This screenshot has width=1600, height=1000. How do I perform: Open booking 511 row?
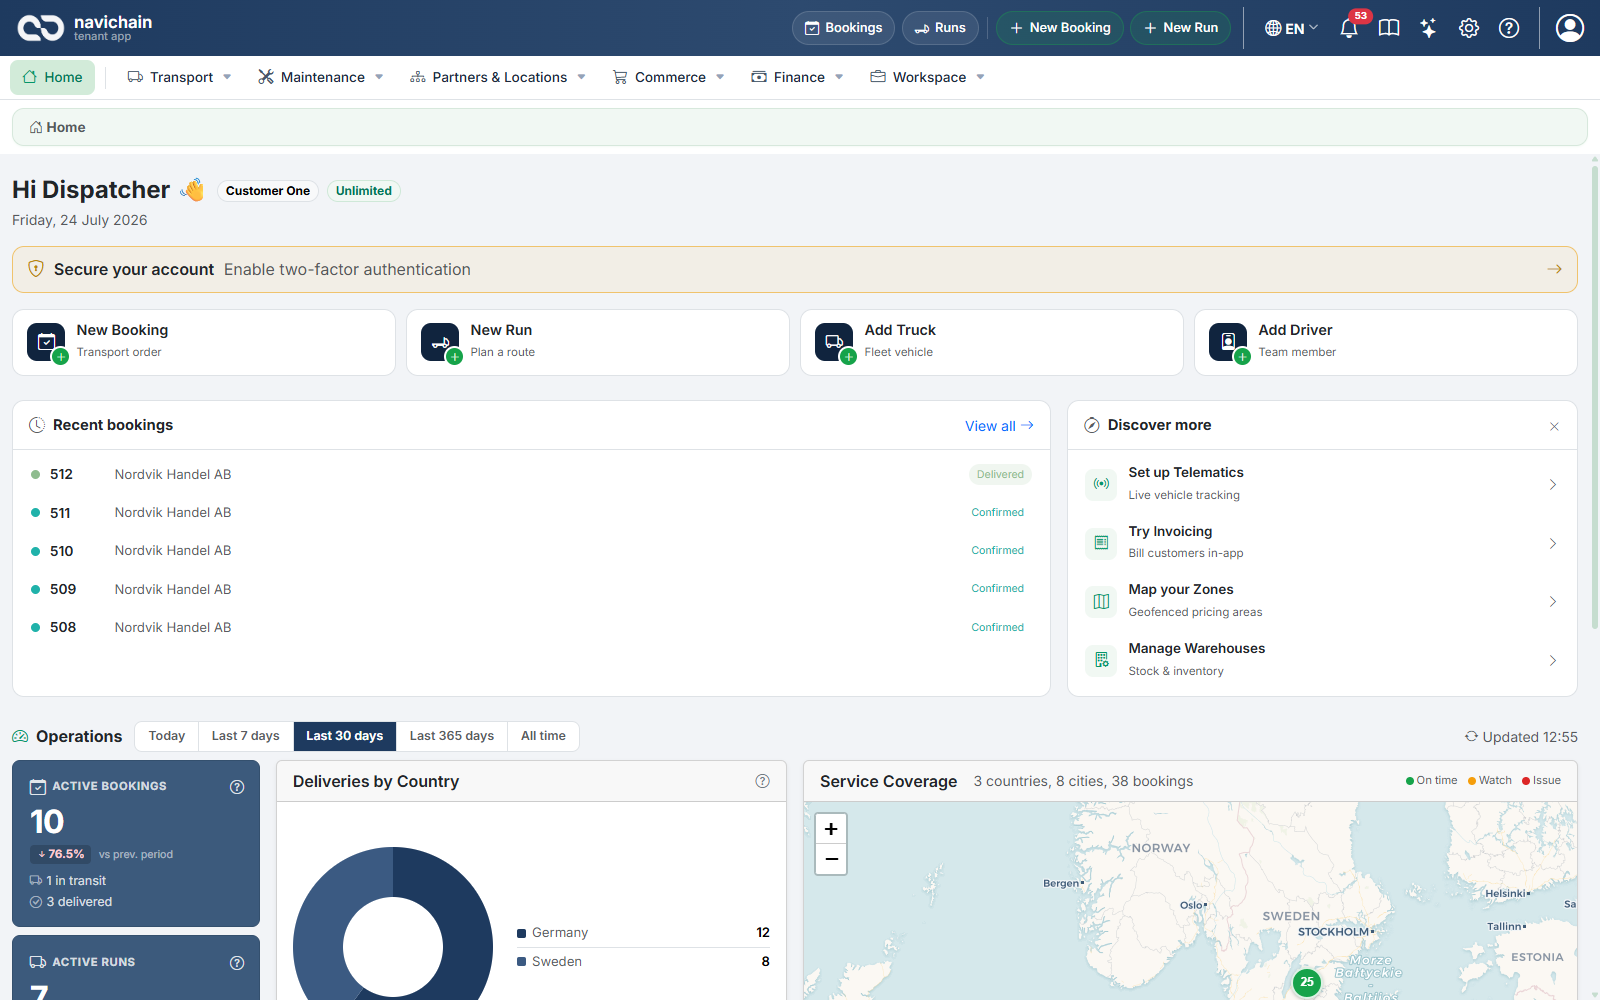[531, 512]
